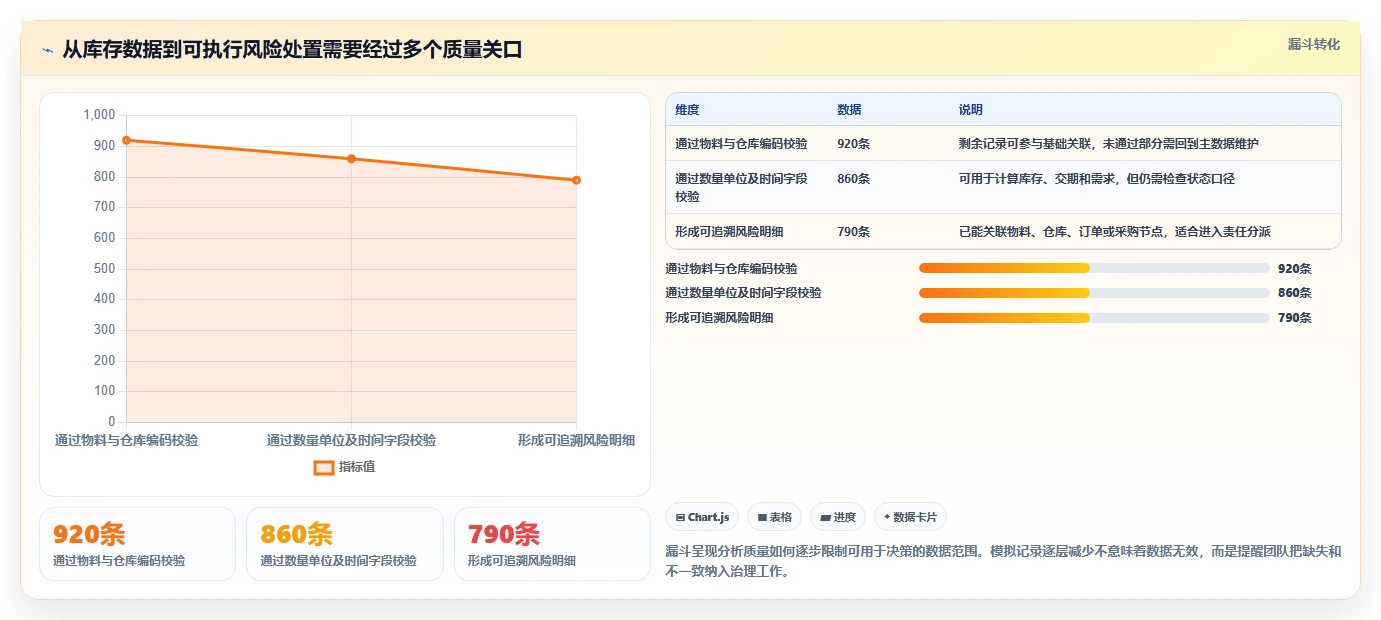Screen dimensions: 1381x620
Task: Select the 数据卡片 tag chip
Action: coord(910,517)
